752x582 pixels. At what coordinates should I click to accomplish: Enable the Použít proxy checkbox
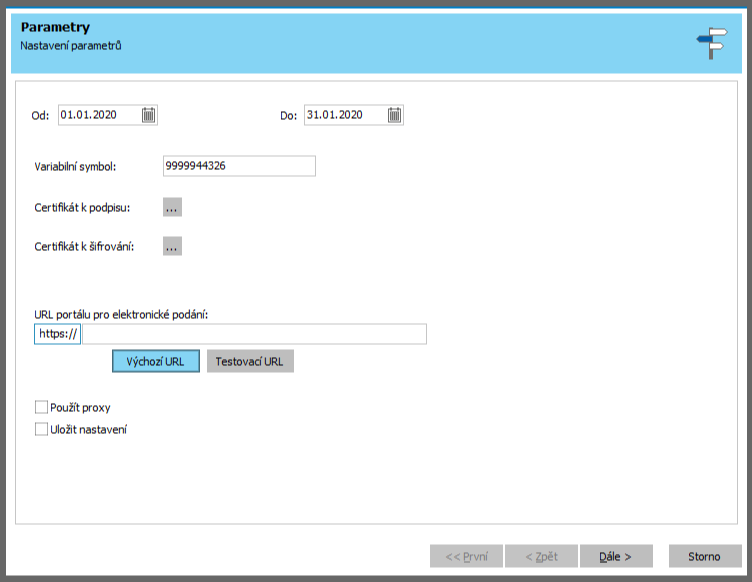coord(41,407)
